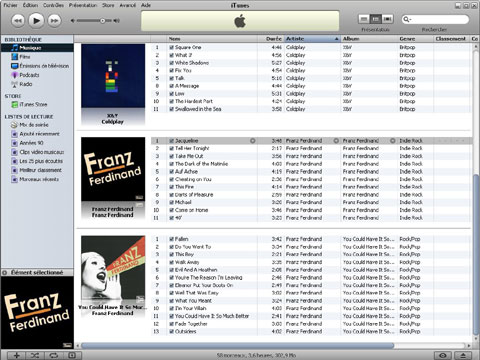480x360 pixels.
Task: Open the Fichier menu
Action: pos(10,5)
